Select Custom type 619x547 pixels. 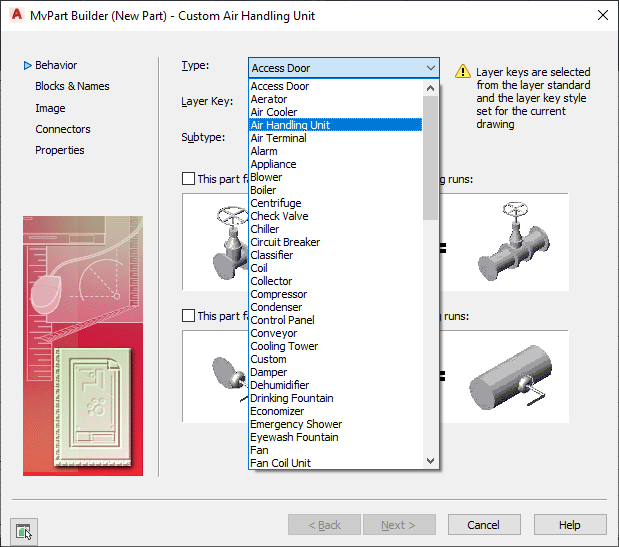[x=336, y=359]
